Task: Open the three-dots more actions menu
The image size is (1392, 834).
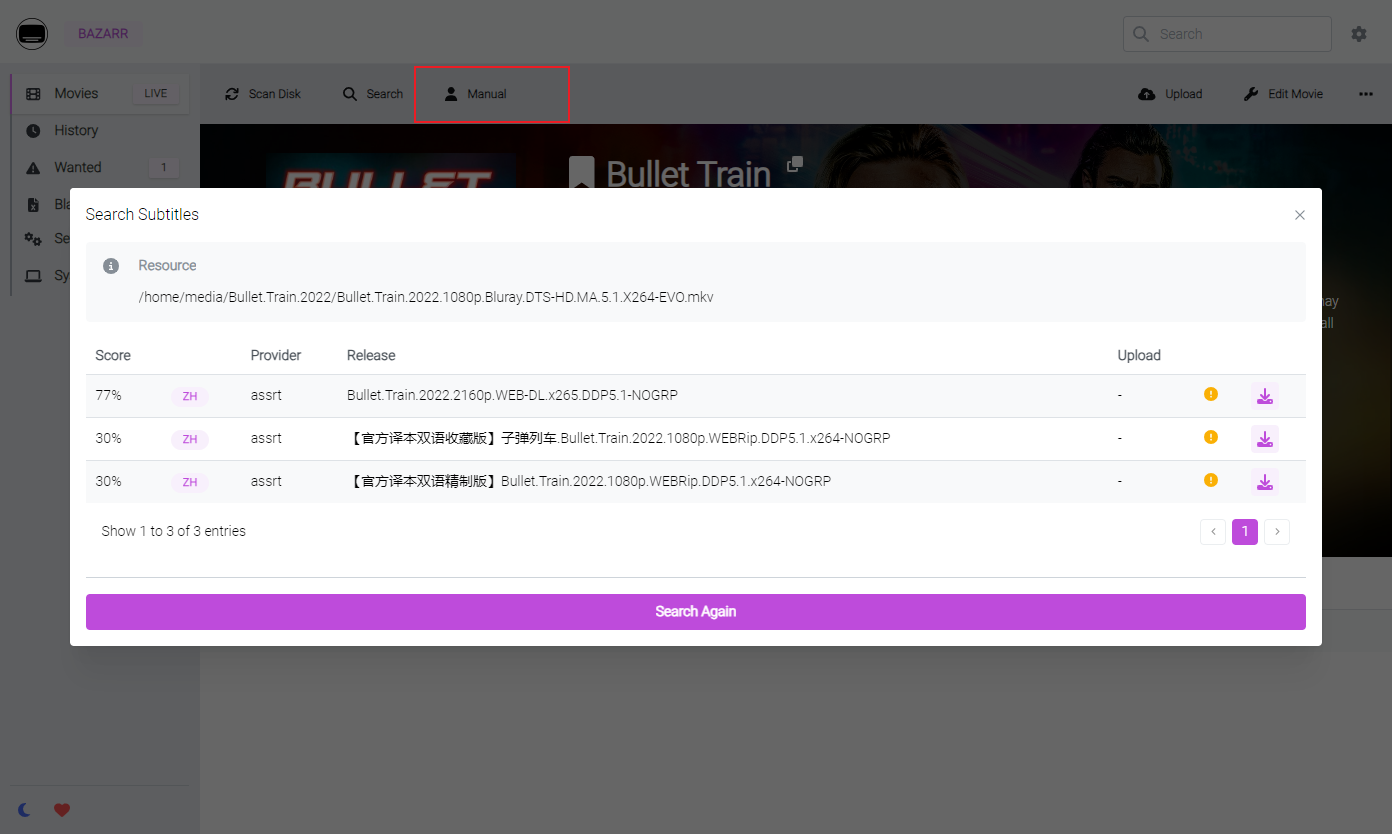Action: tap(1366, 94)
